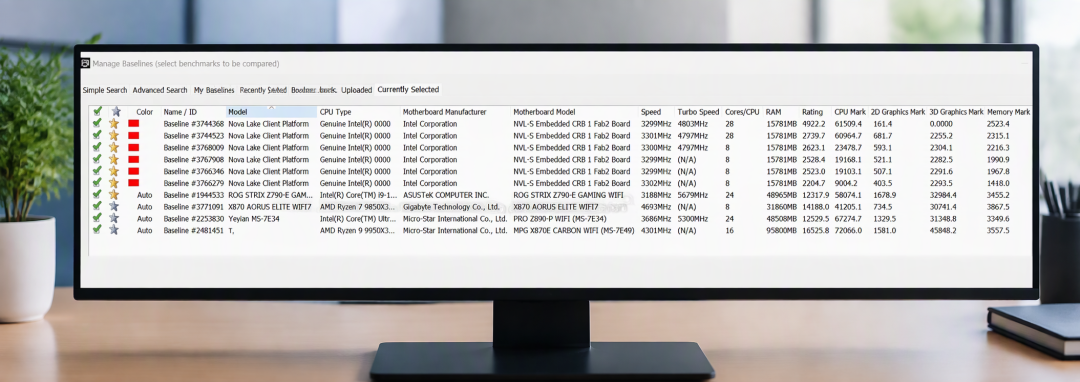This screenshot has height=382, width=1080.
Task: Pick red color swatch of Baseline #3744368
Action: coord(134,124)
